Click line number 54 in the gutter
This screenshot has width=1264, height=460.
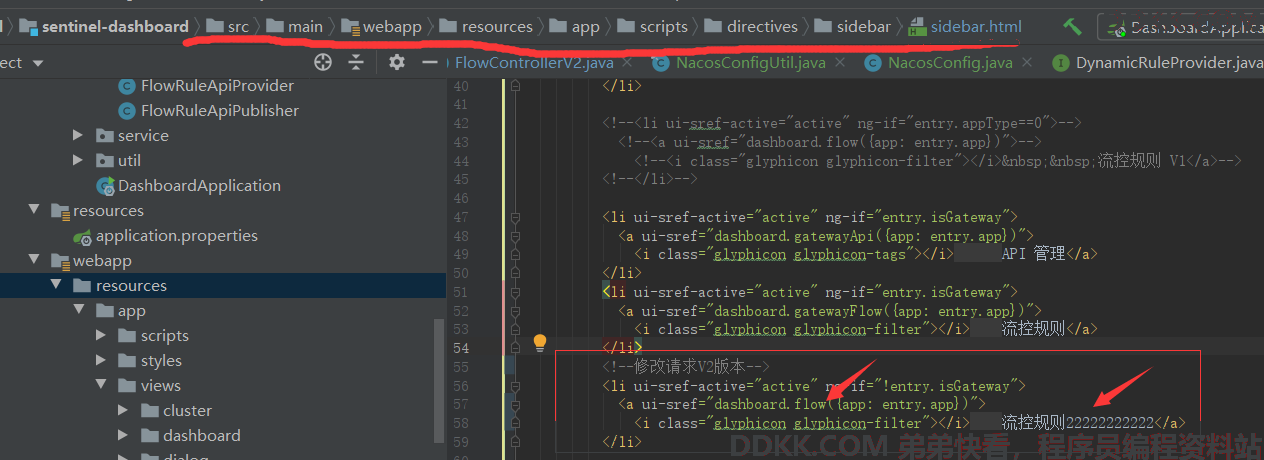coord(461,348)
